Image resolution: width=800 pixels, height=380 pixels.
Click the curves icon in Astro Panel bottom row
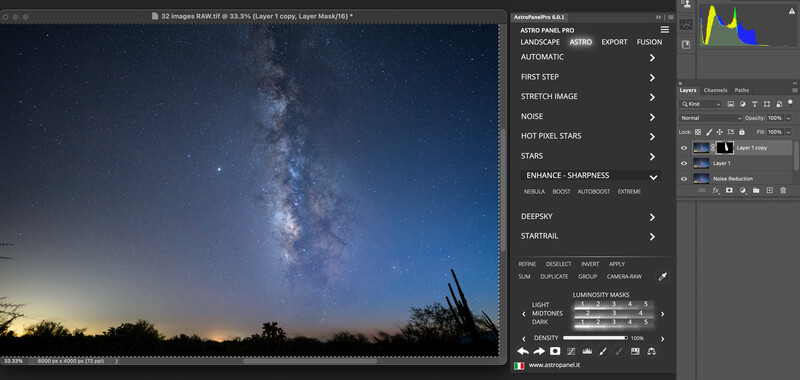point(571,351)
